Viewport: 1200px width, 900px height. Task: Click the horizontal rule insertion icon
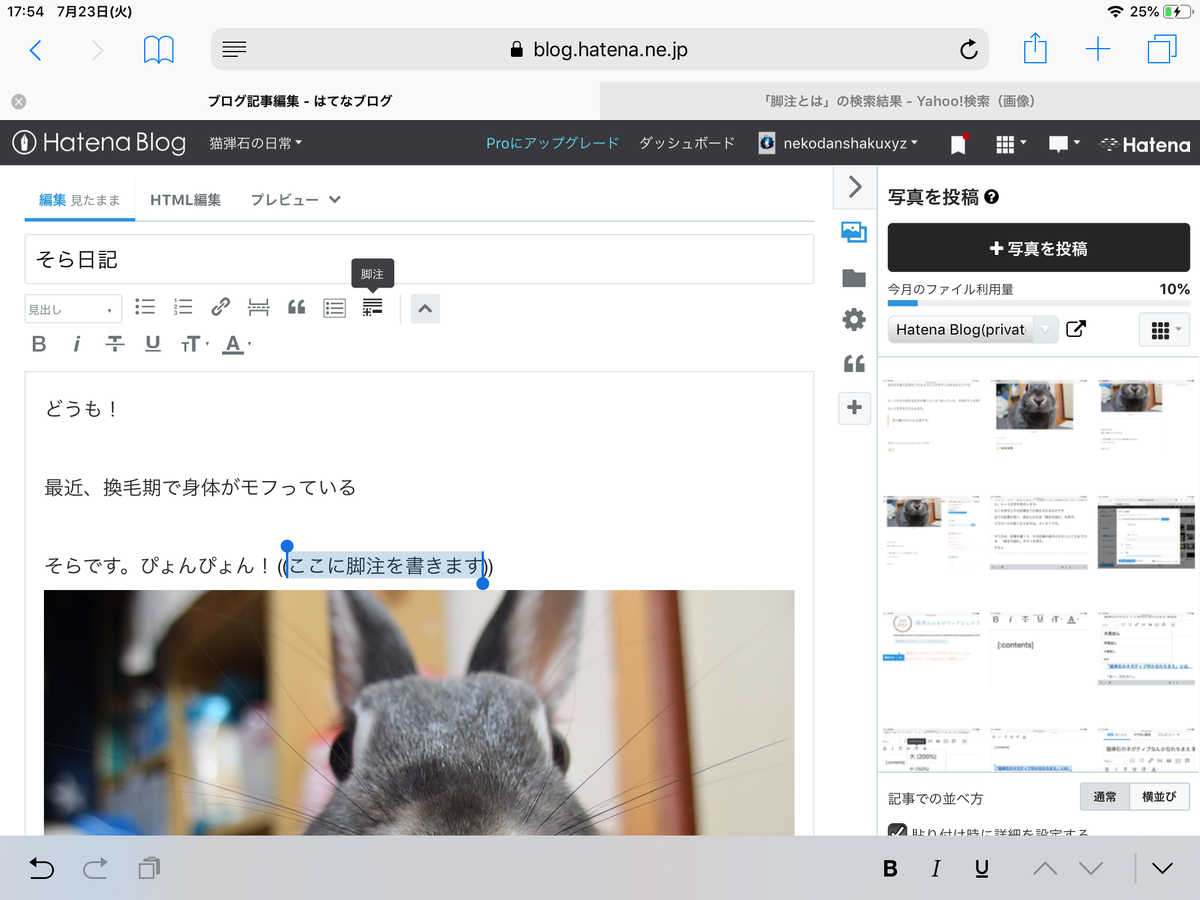pyautogui.click(x=258, y=307)
